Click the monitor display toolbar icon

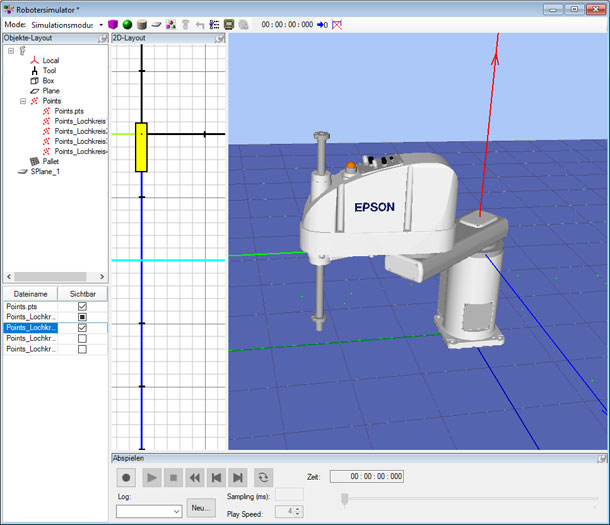pos(229,23)
